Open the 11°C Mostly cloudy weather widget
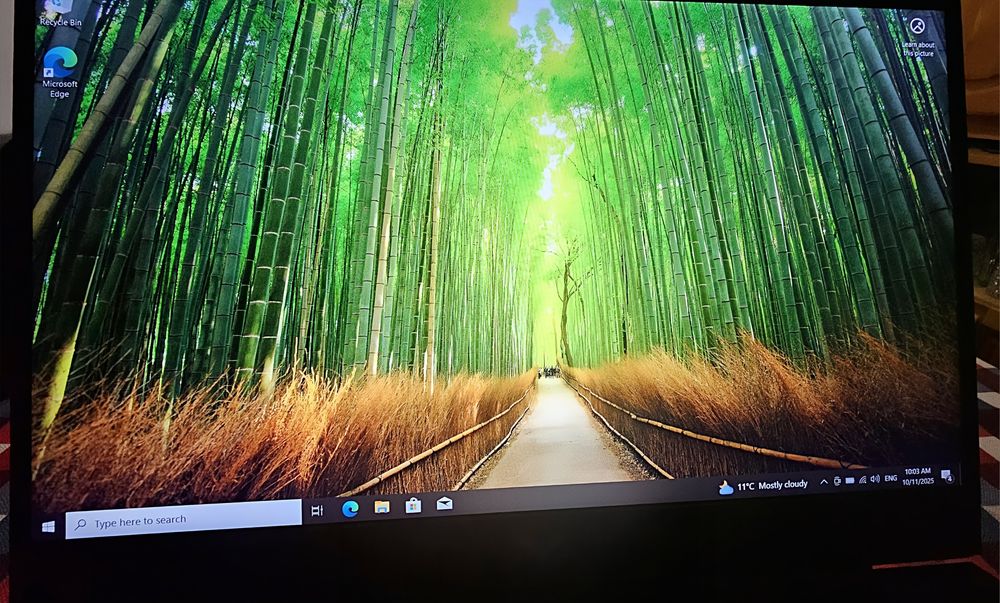 click(763, 486)
